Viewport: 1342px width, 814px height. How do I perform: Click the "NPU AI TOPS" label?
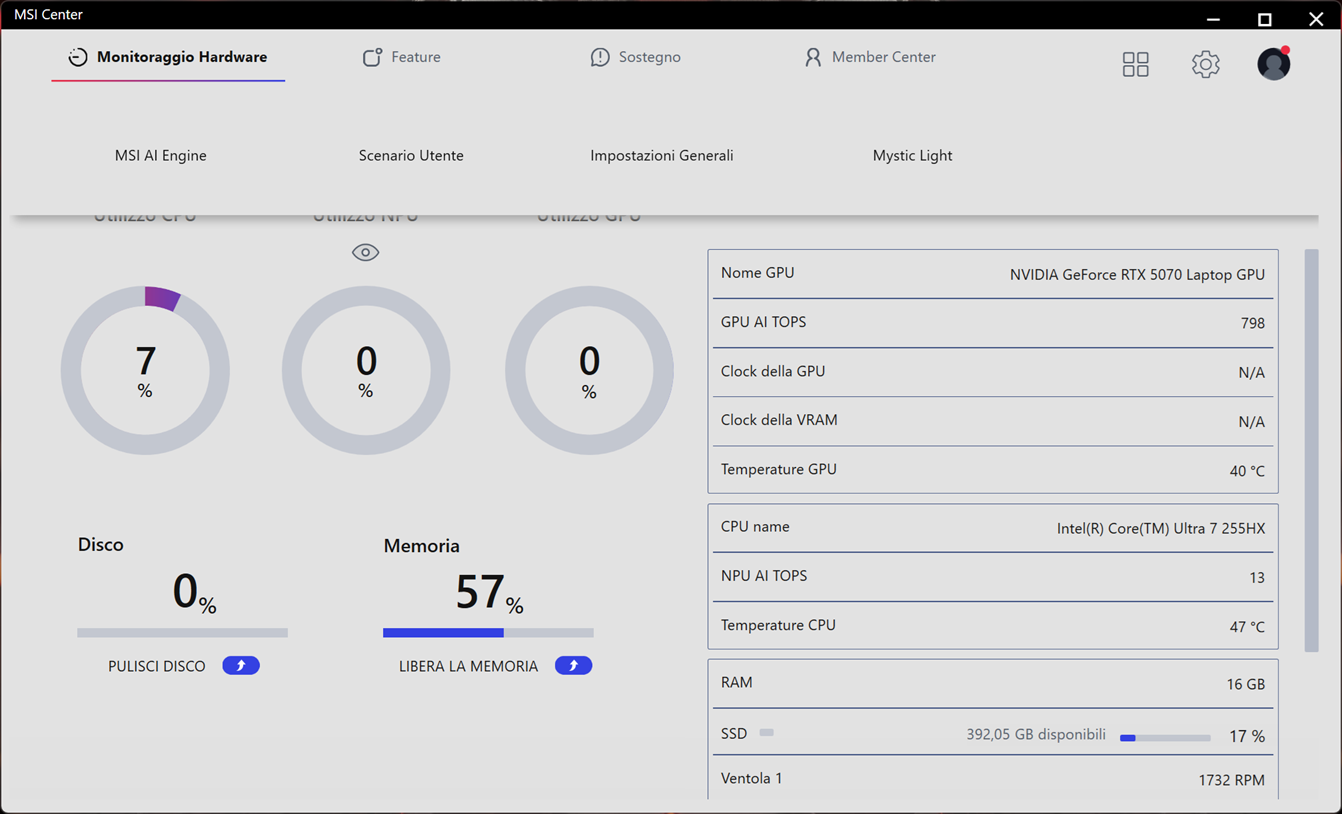764,575
